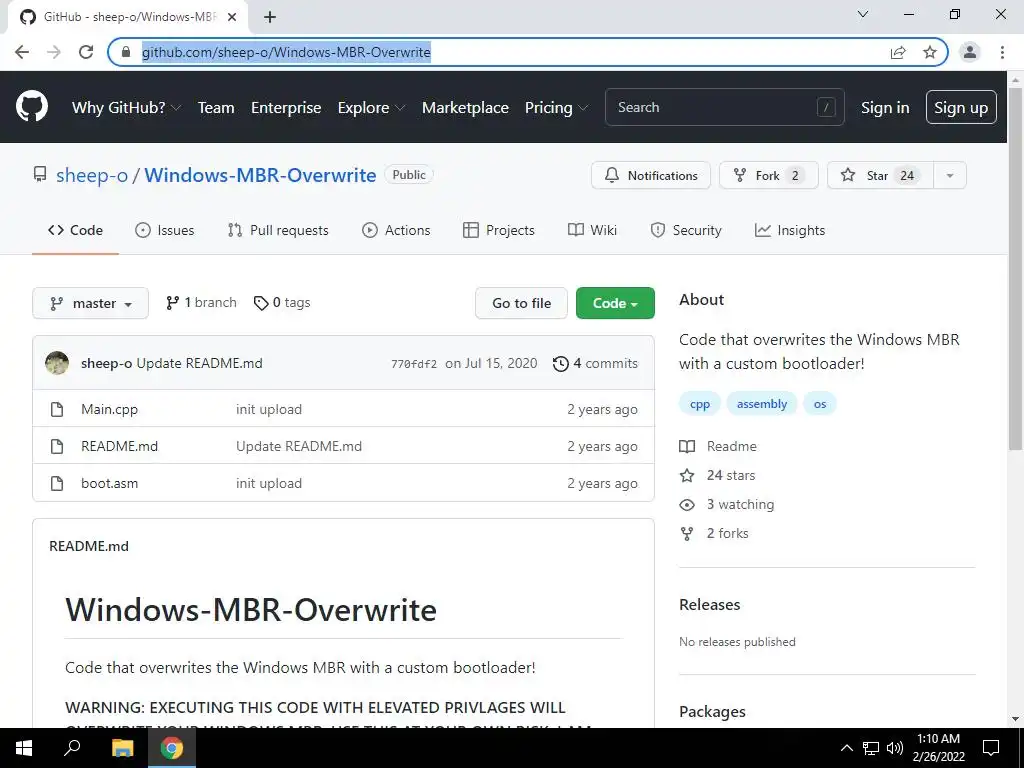1024x768 pixels.
Task: Click the star icon beside 24 stars
Action: coord(687,475)
